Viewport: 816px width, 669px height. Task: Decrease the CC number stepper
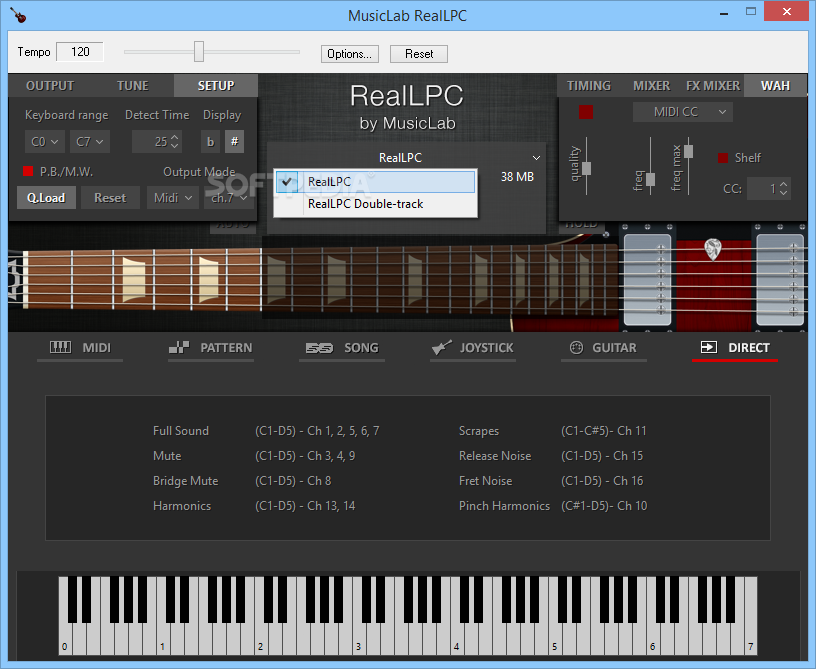(x=783, y=193)
